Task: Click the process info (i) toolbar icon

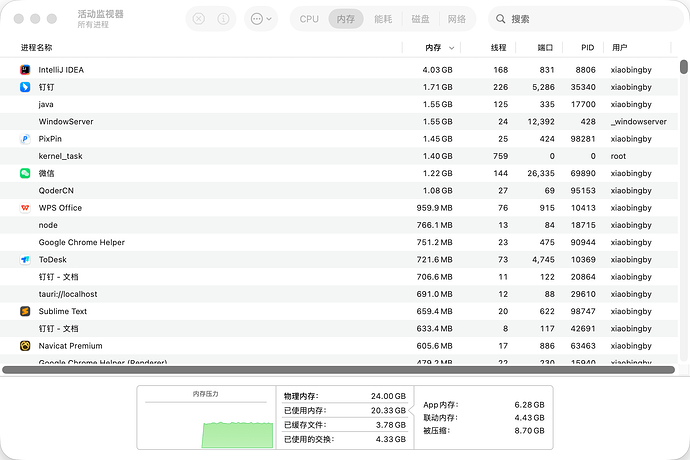Action: [x=224, y=19]
